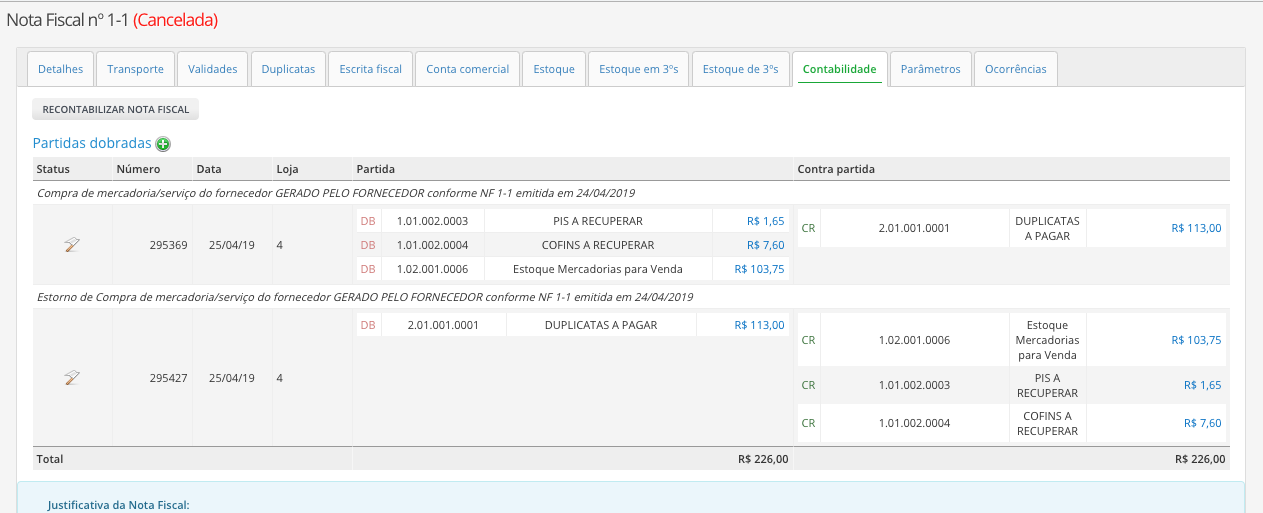The image size is (1263, 513).
Task: Click debit account code 1.02.001.0006
Action: [x=432, y=269]
